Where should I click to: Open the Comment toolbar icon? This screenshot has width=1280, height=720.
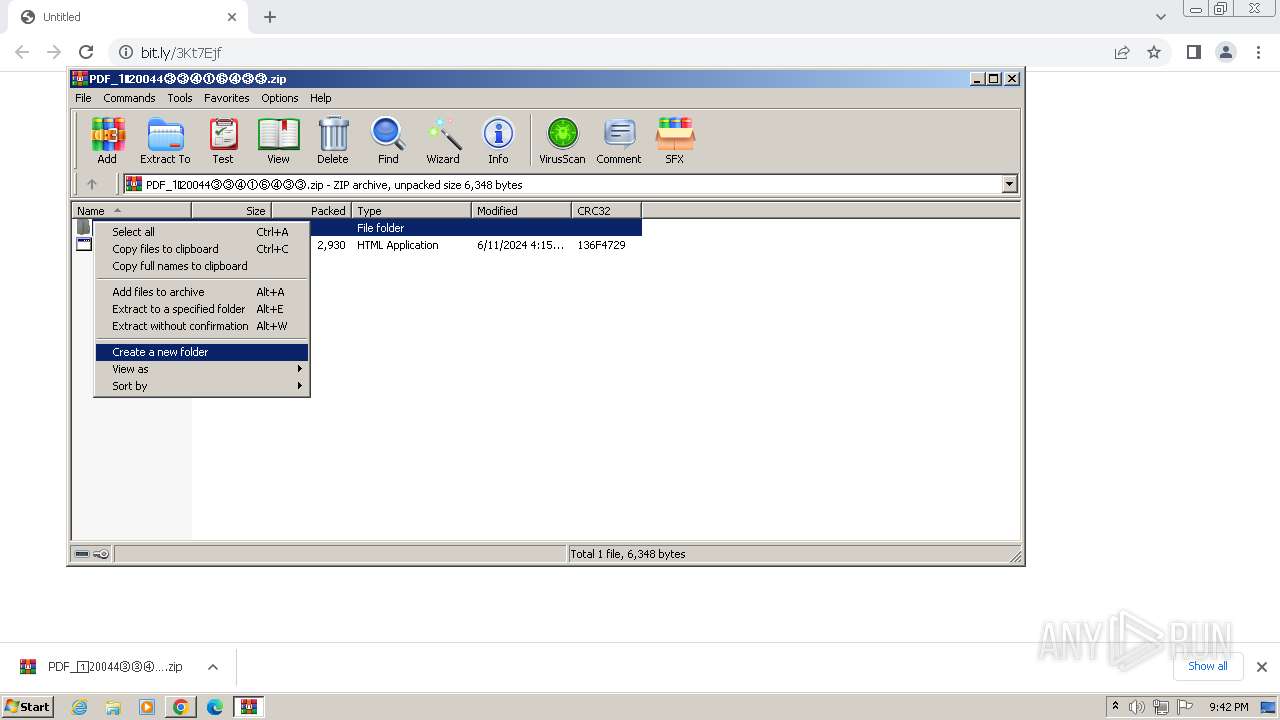point(619,141)
